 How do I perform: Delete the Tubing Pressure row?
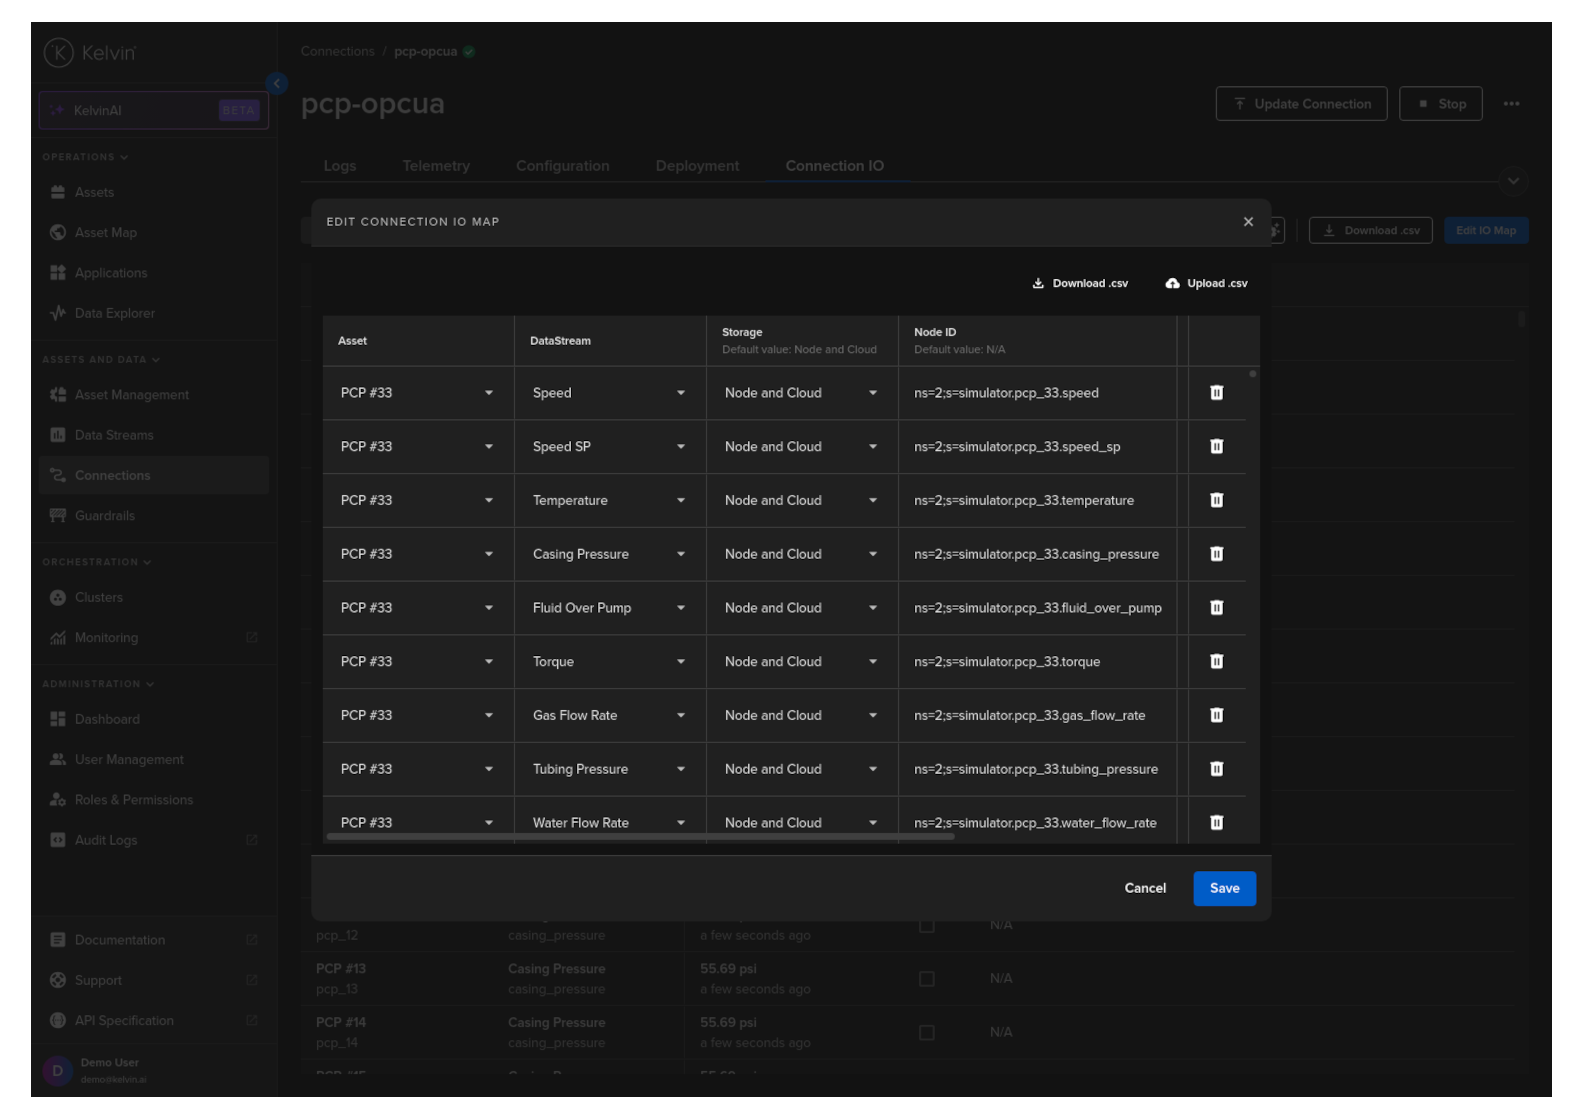coord(1216,769)
